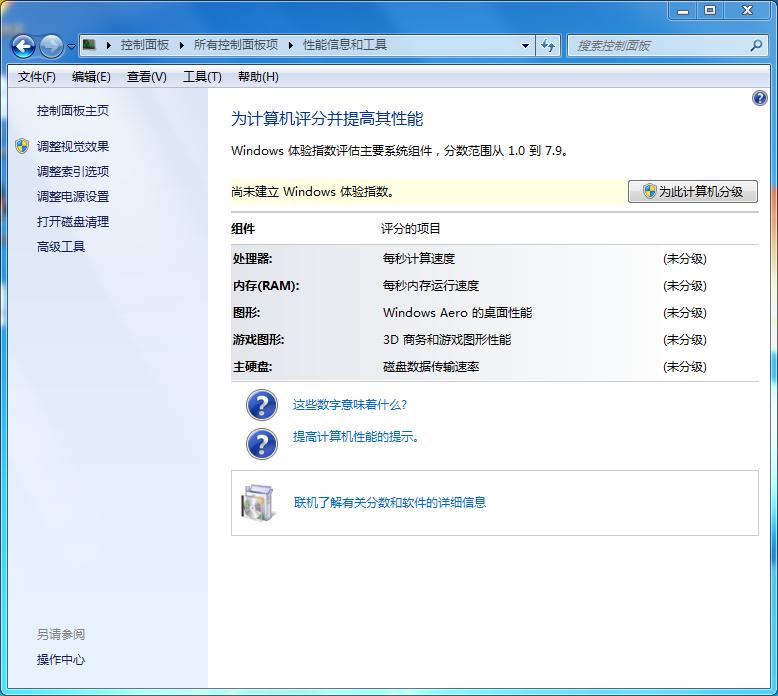Expand the arrow after 所有控制面板项 breadcrumb

pos(291,46)
